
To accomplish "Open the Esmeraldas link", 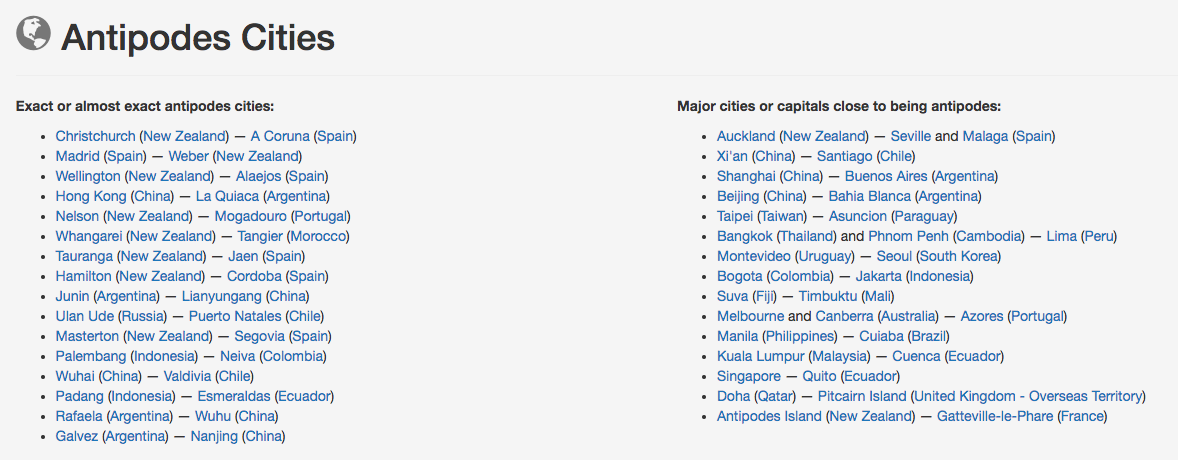I will pyautogui.click(x=234, y=395).
